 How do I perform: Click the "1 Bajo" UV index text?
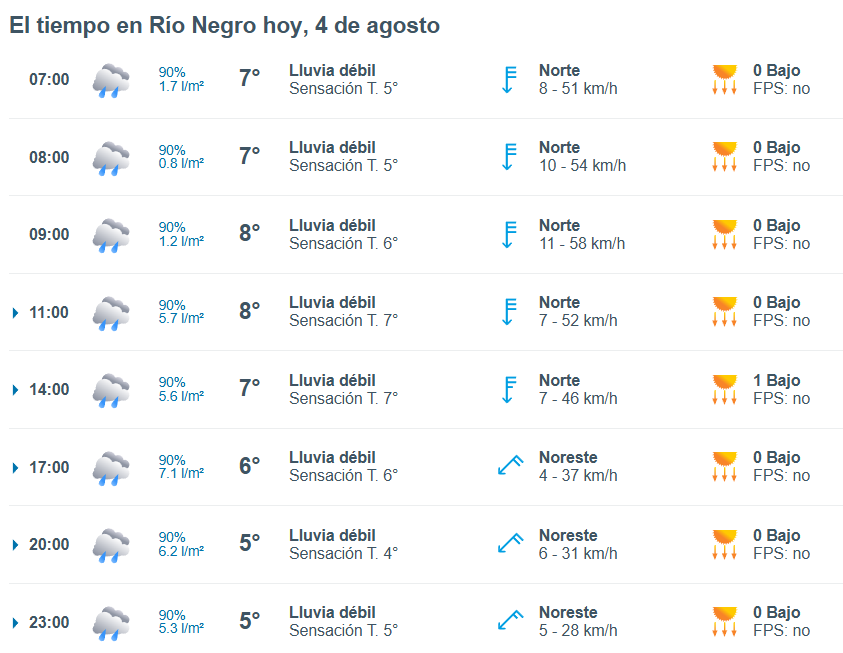[x=776, y=381]
